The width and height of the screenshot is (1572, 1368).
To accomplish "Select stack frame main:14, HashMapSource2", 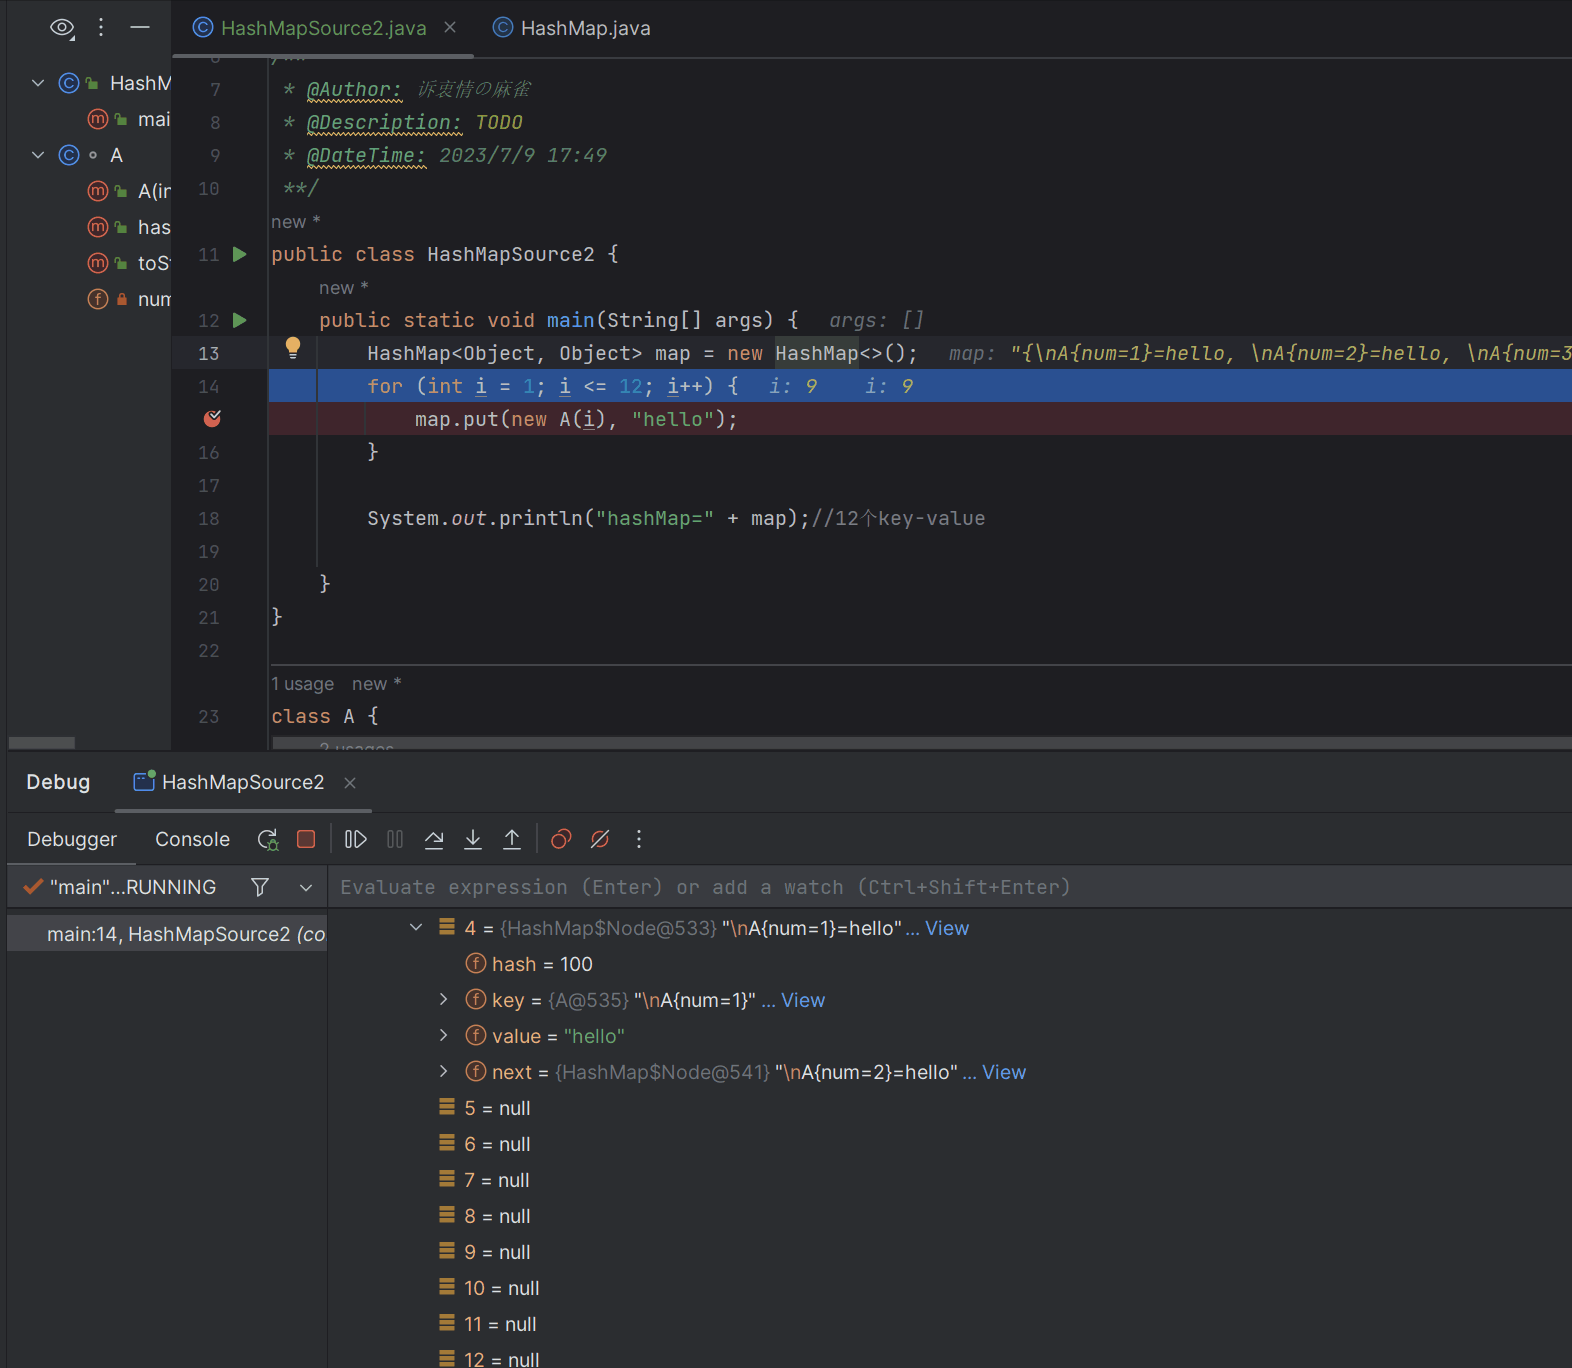I will pos(168,934).
